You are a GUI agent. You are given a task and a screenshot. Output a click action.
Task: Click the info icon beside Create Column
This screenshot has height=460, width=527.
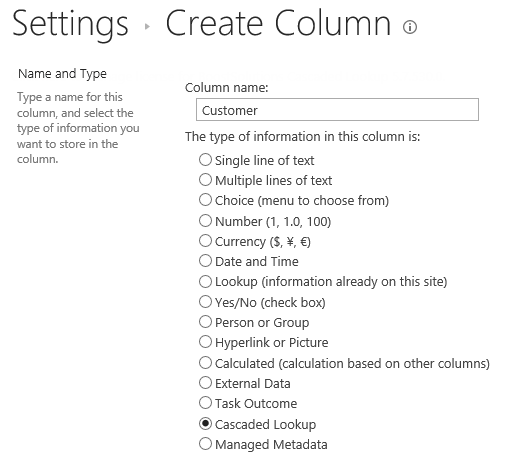tap(410, 27)
